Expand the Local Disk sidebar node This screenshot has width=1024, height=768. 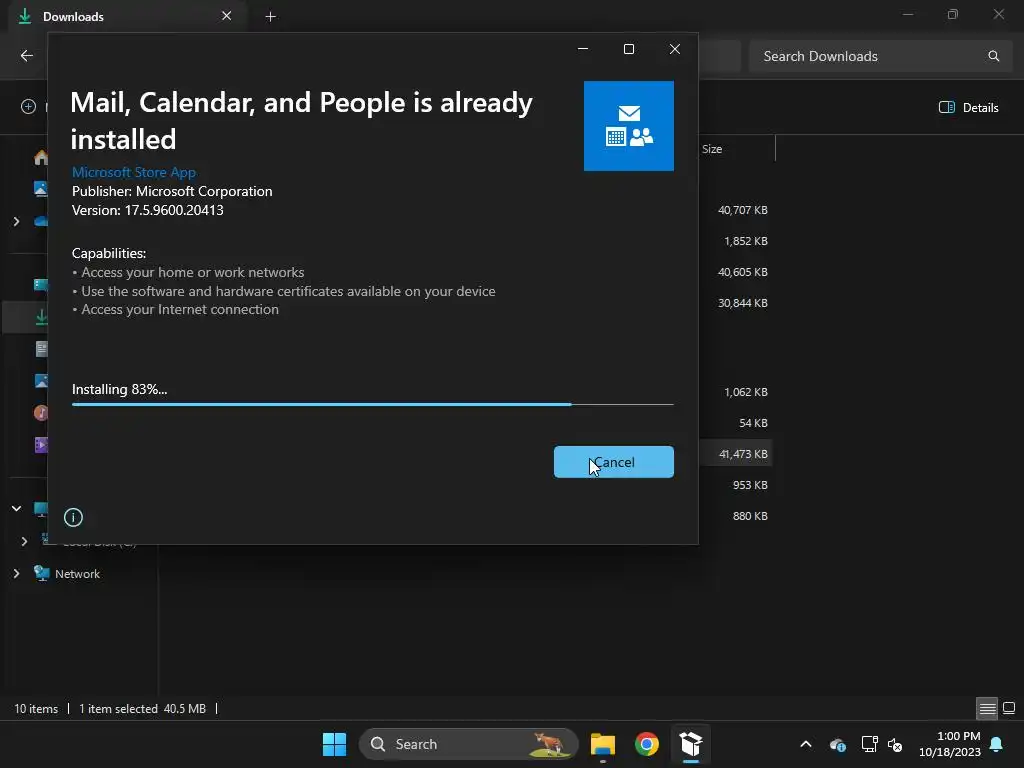click(24, 541)
